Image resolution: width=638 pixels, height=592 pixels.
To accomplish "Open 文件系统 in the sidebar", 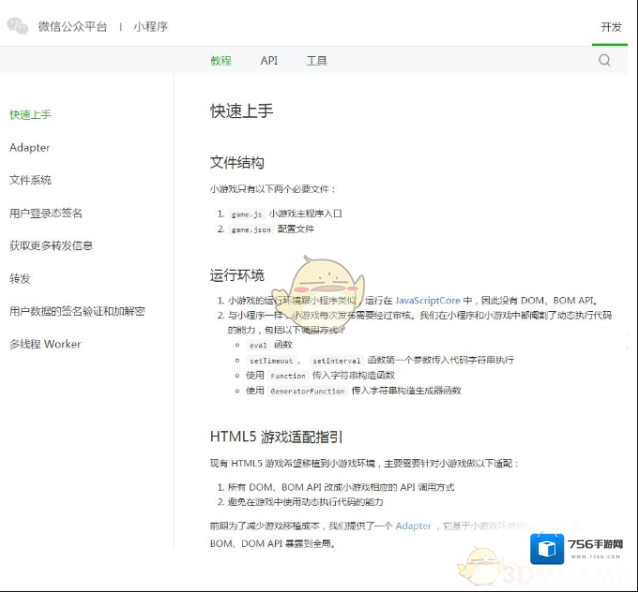I will [30, 181].
